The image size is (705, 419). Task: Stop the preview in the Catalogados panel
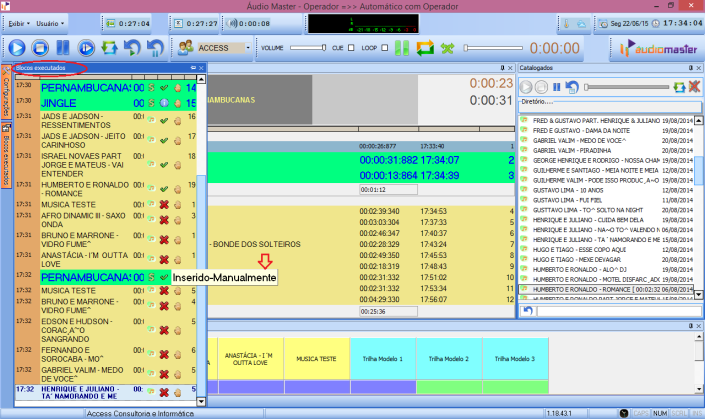[541, 87]
